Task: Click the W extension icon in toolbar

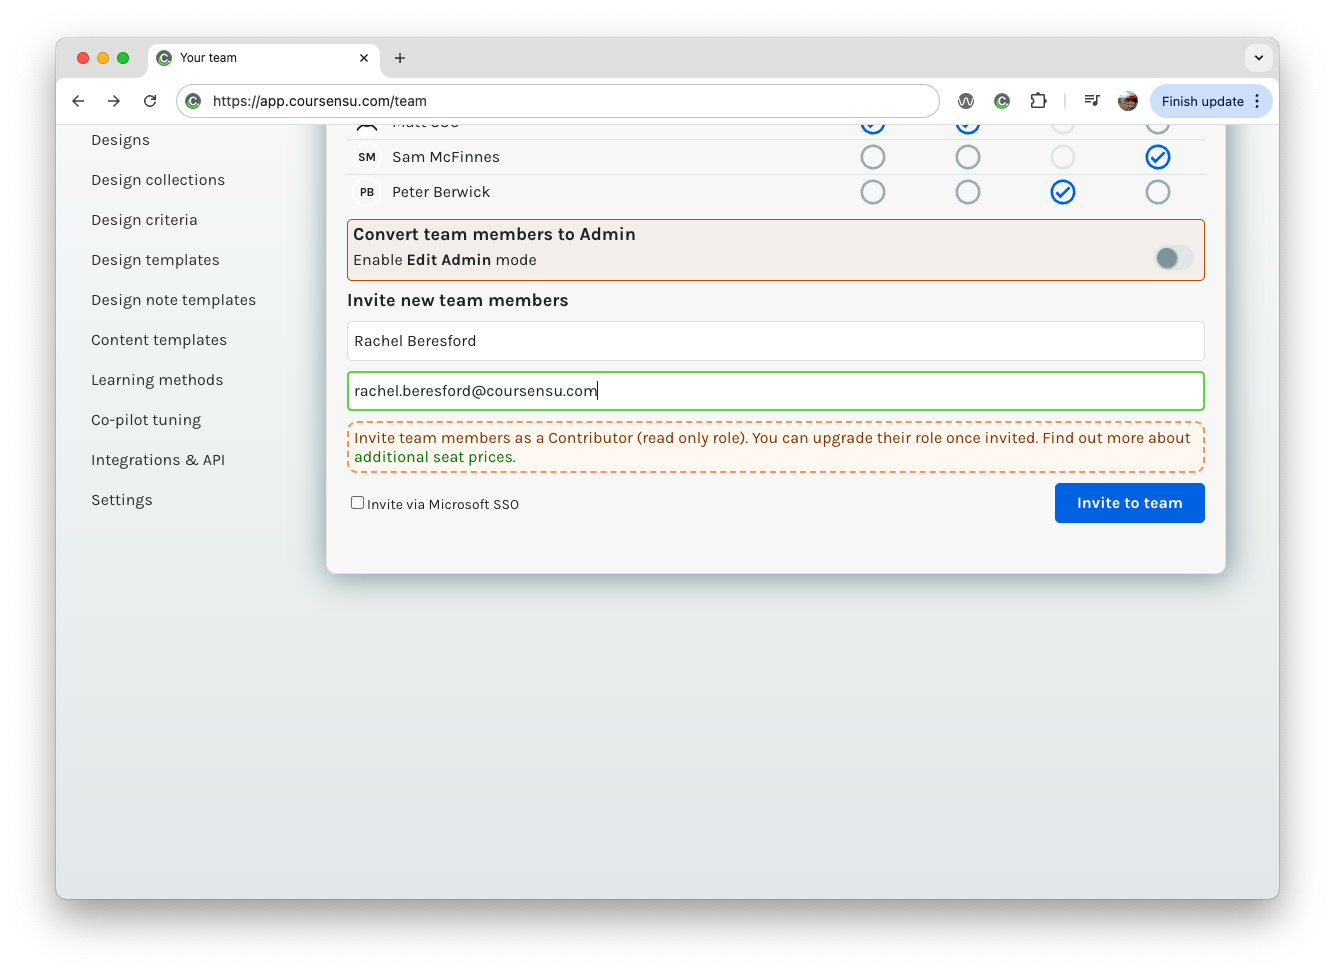Action: pos(966,101)
